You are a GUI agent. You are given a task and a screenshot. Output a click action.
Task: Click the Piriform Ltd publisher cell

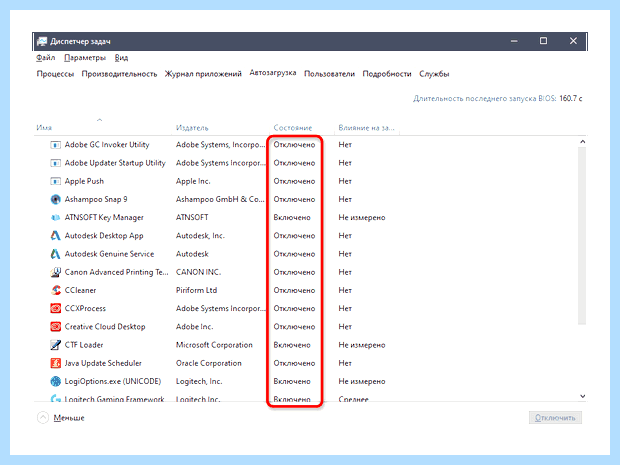(197, 290)
